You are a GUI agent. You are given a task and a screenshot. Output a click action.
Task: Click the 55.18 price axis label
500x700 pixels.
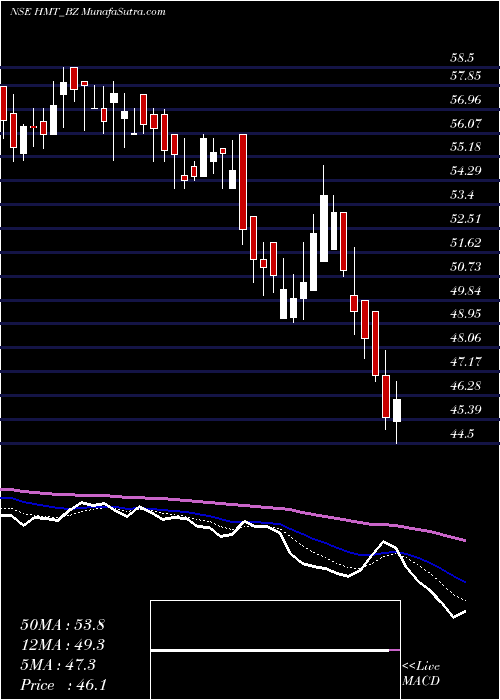point(465,147)
